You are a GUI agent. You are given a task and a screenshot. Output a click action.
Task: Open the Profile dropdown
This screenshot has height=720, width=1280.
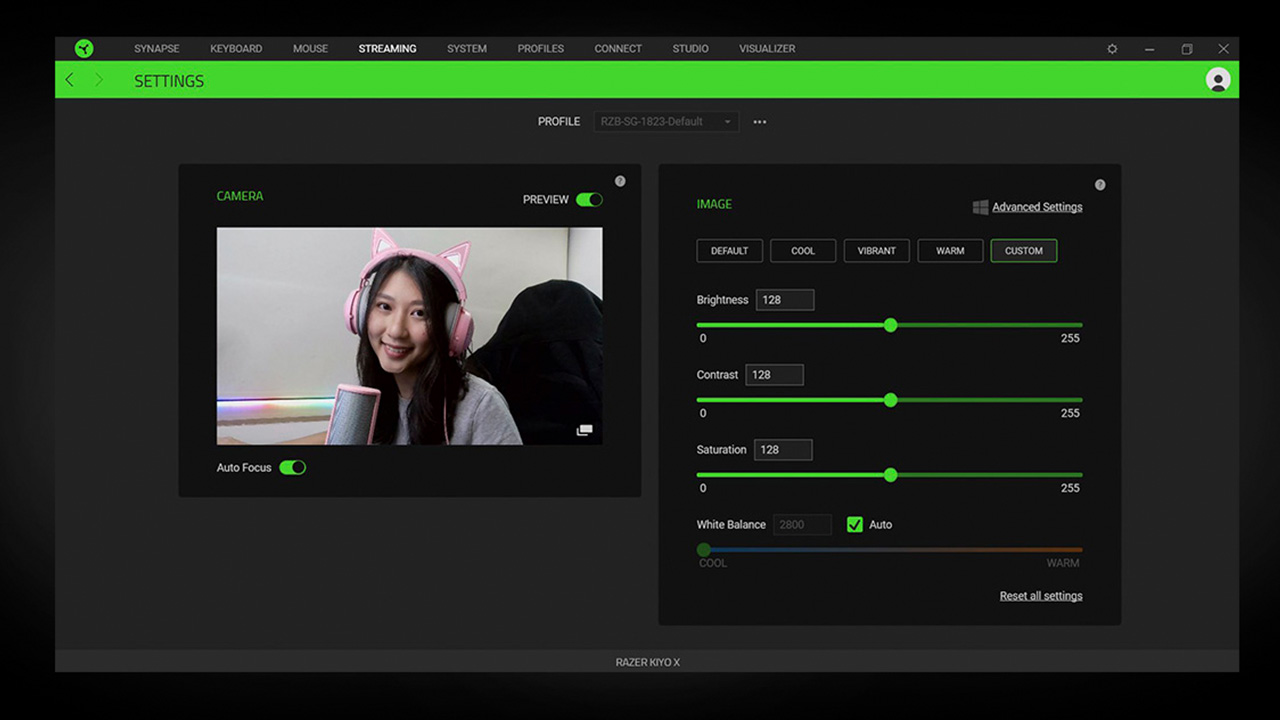[x=665, y=121]
